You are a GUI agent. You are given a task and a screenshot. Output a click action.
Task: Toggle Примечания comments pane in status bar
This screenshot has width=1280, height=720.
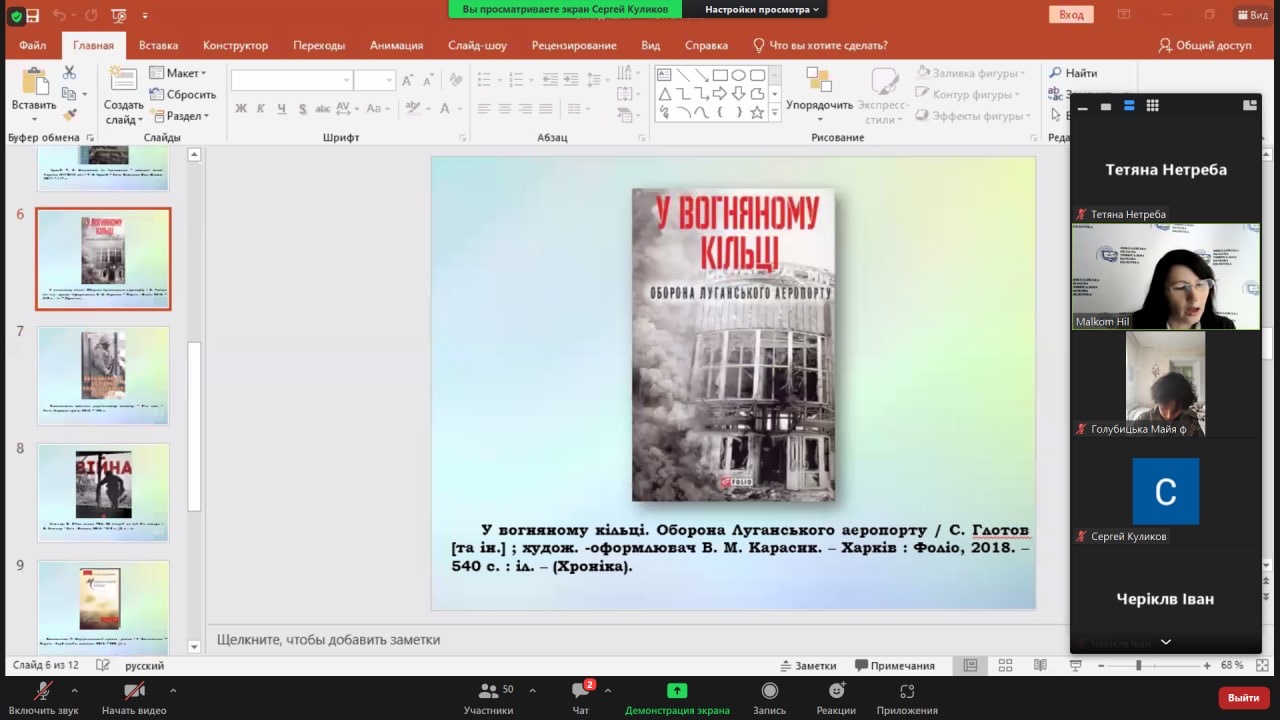(x=895, y=665)
